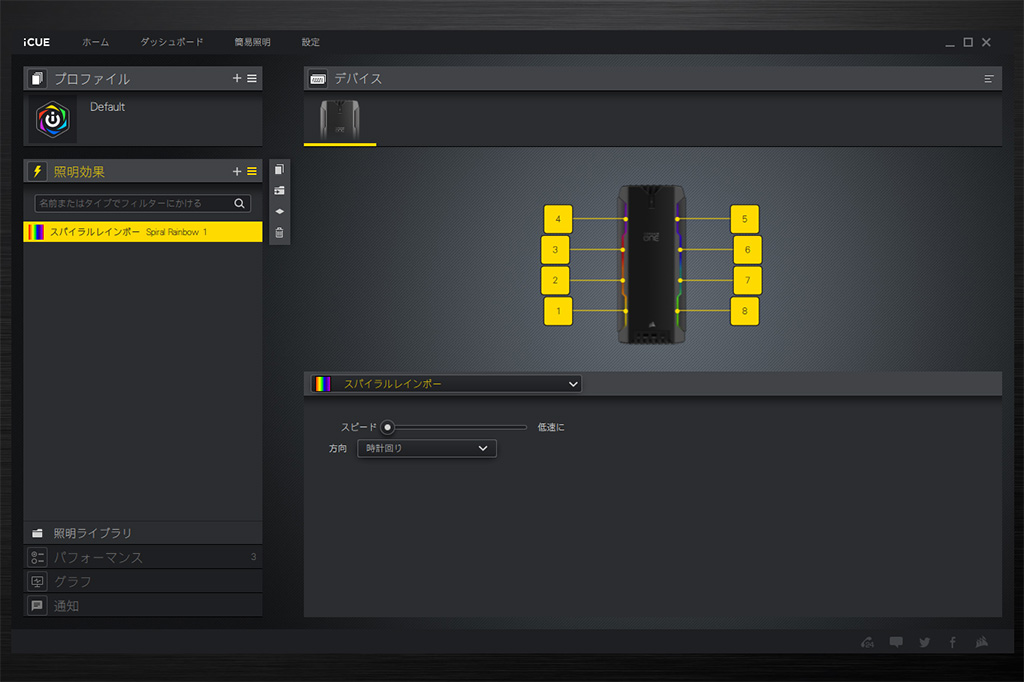Select lighting zone 1
Screen dimensions: 1024x682
coord(558,311)
